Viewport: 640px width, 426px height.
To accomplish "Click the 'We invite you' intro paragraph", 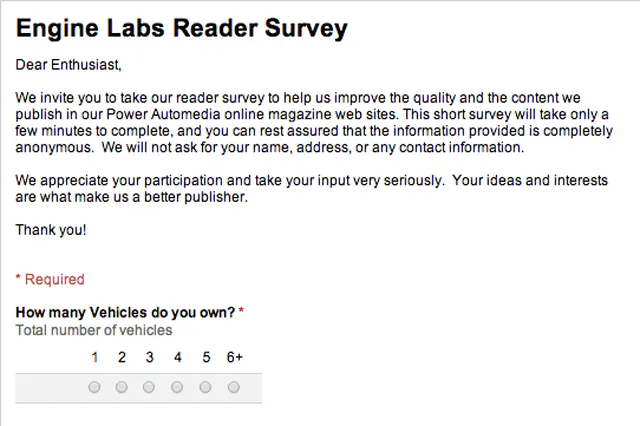I will pyautogui.click(x=310, y=123).
